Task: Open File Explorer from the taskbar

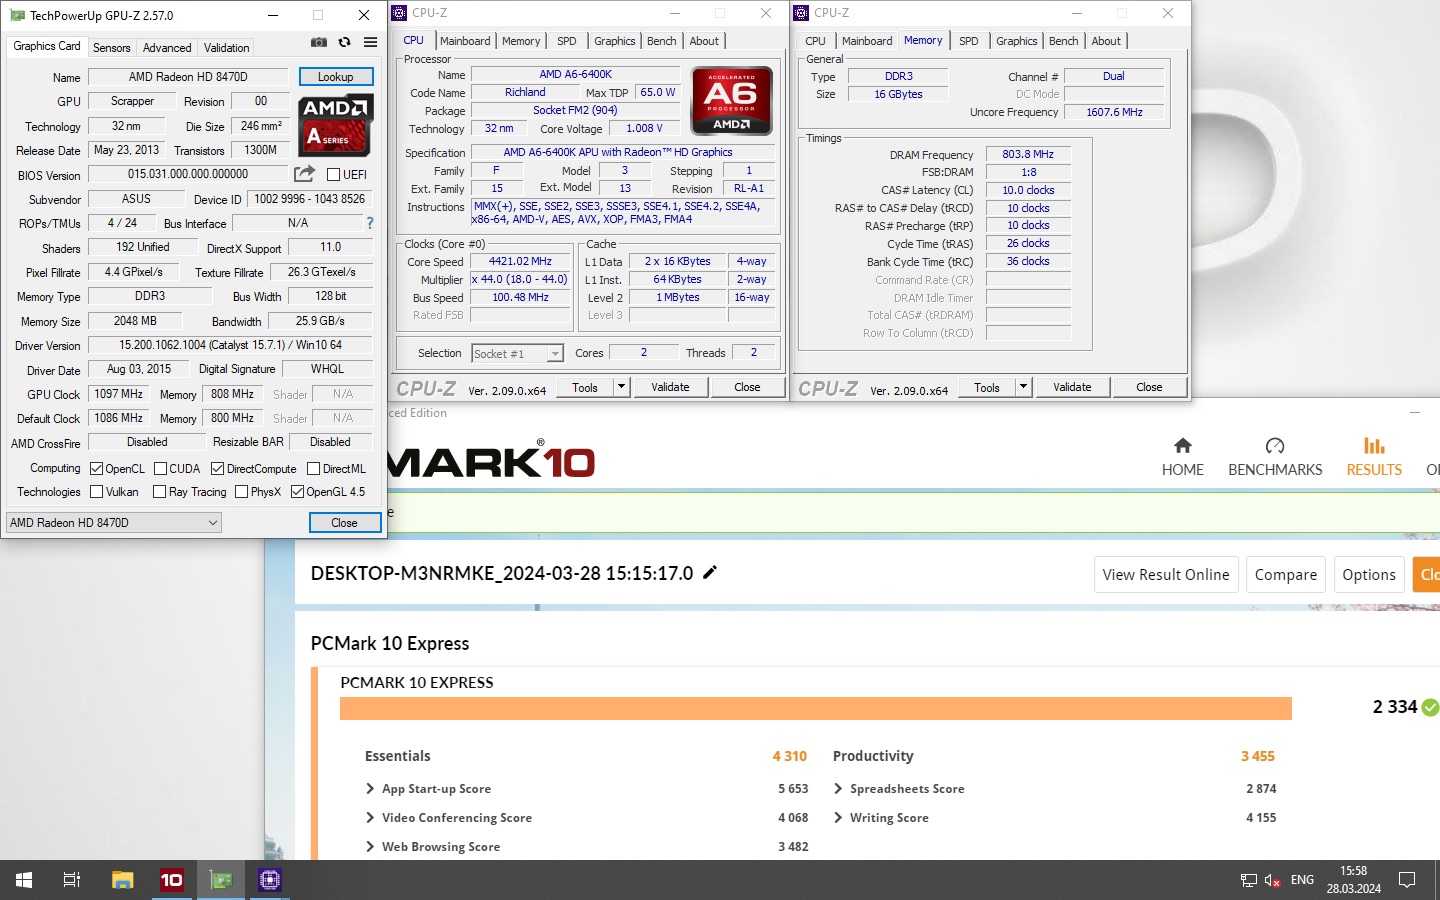Action: [x=122, y=880]
